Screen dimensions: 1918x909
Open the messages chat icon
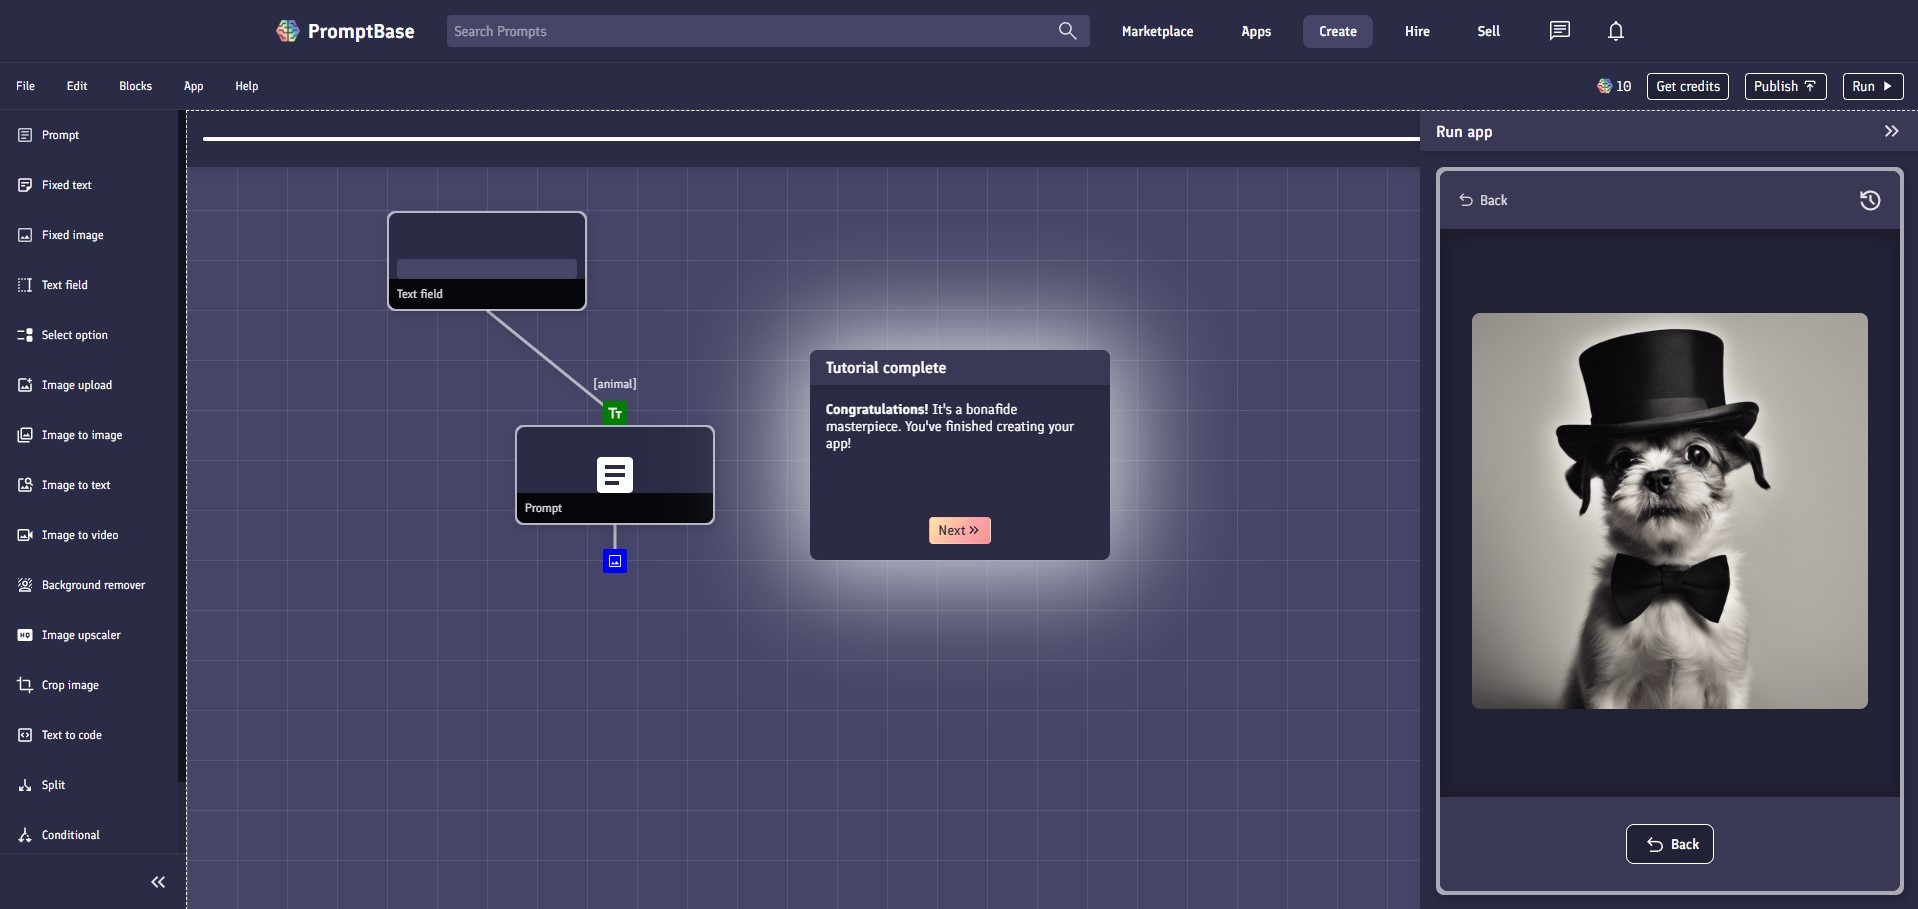click(1559, 31)
